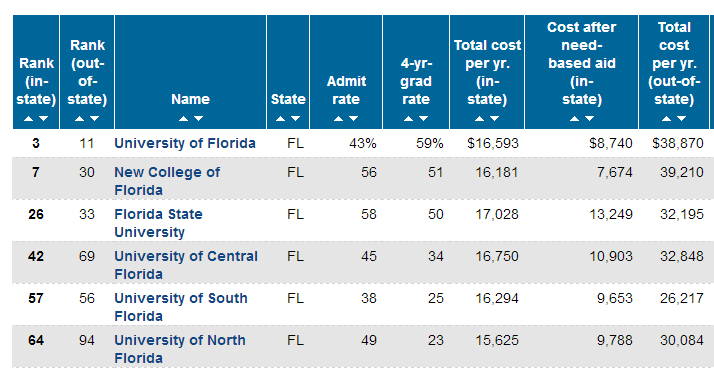This screenshot has height=380, width=714.
Task: Open Florida State University link
Action: [x=158, y=223]
